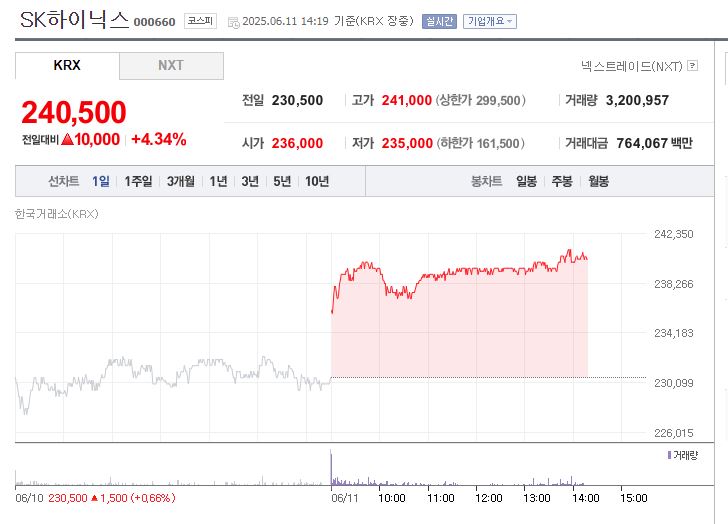Show the 3년 line chart
Image resolution: width=728 pixels, height=524 pixels.
pos(250,181)
